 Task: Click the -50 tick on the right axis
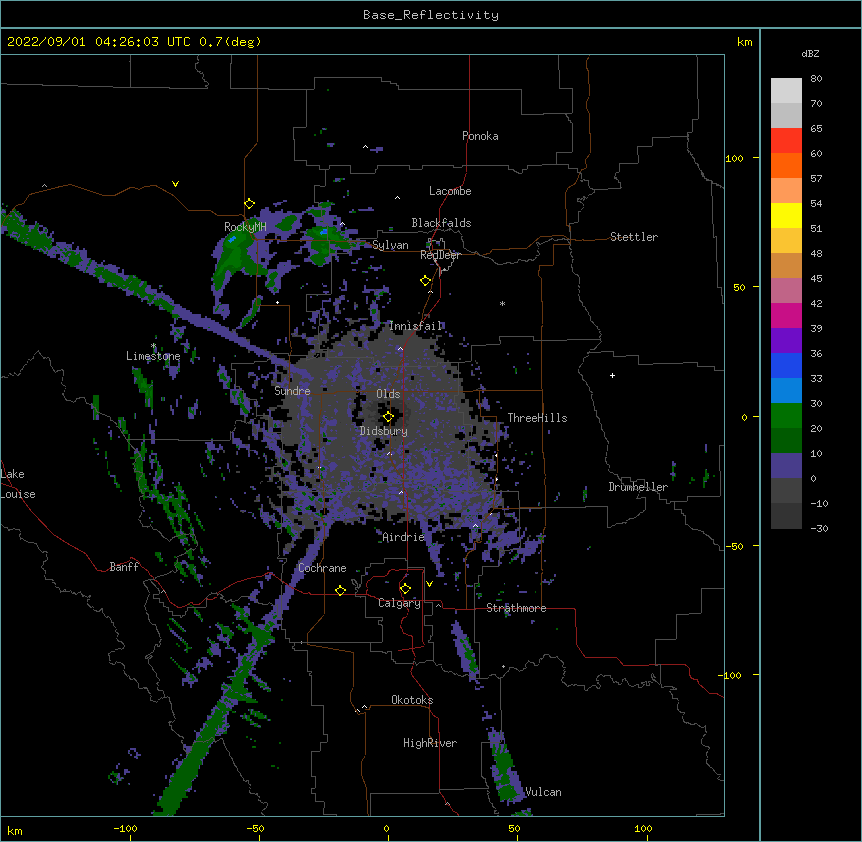tap(734, 546)
